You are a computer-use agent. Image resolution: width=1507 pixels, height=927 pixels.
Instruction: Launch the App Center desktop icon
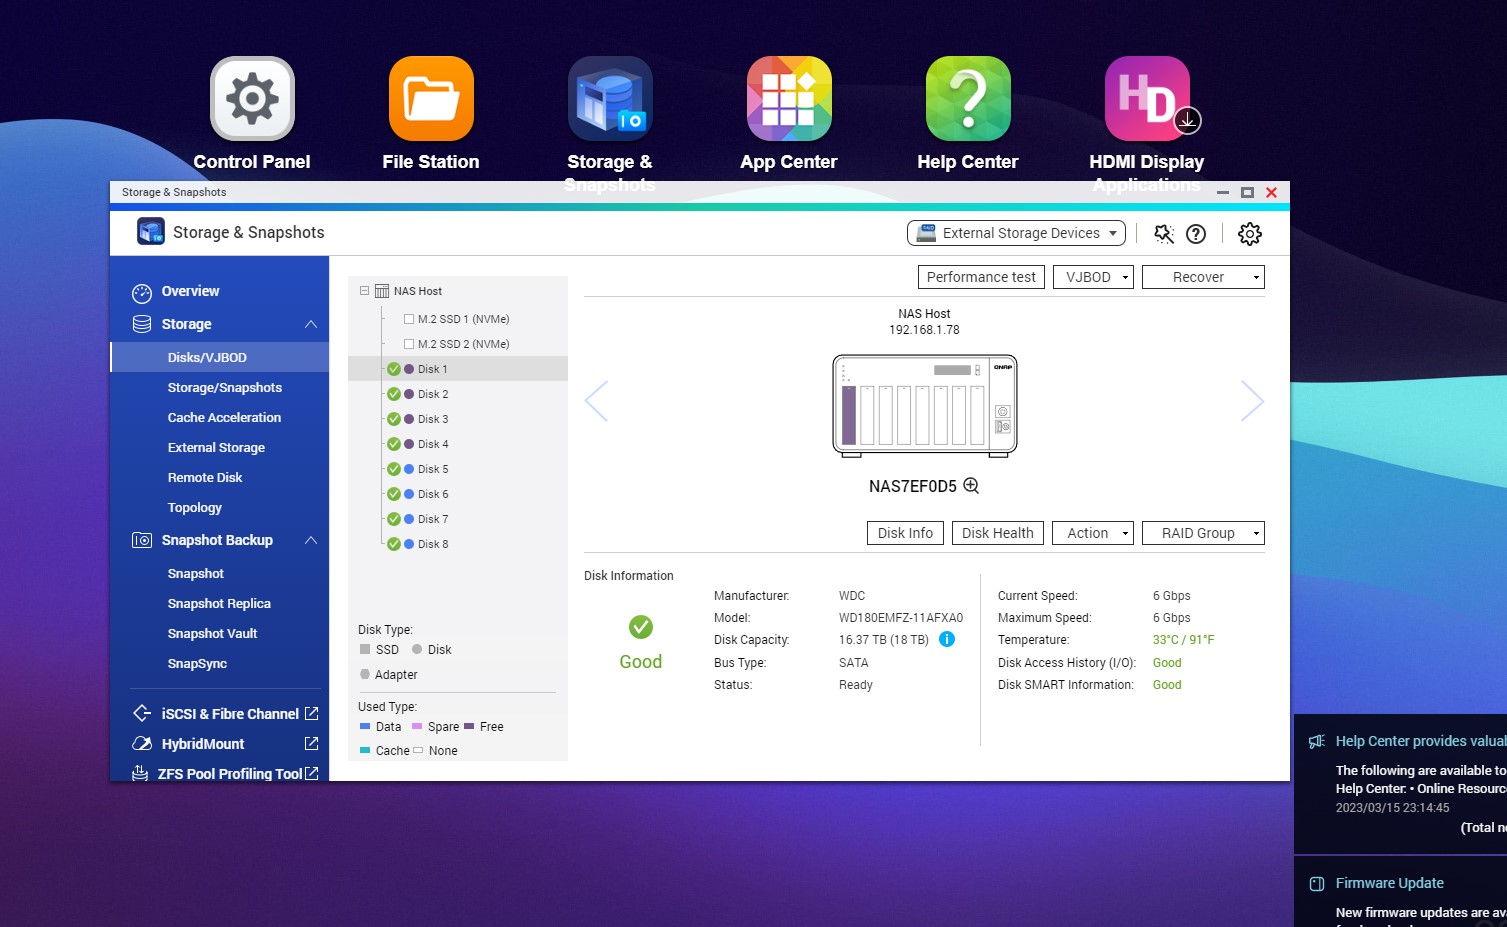pos(788,100)
